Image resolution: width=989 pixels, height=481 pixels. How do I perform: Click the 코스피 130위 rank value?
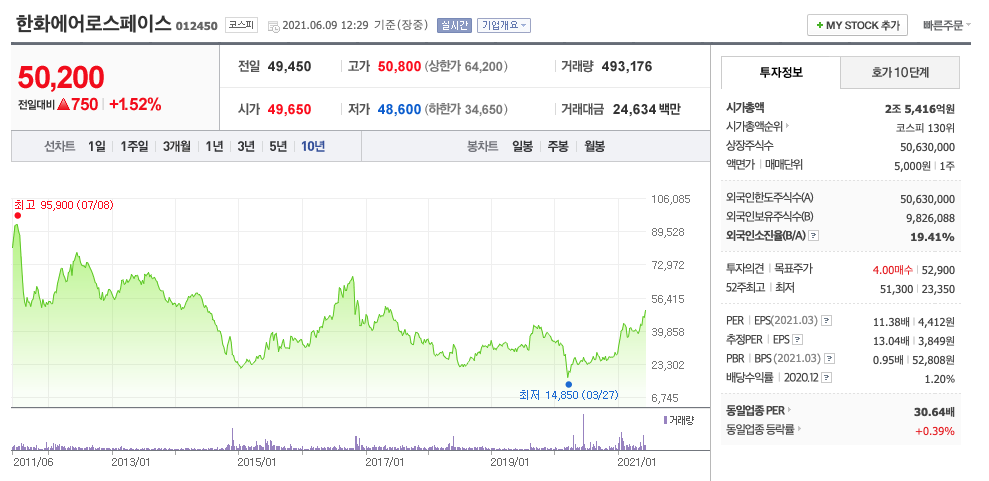[x=925, y=128]
